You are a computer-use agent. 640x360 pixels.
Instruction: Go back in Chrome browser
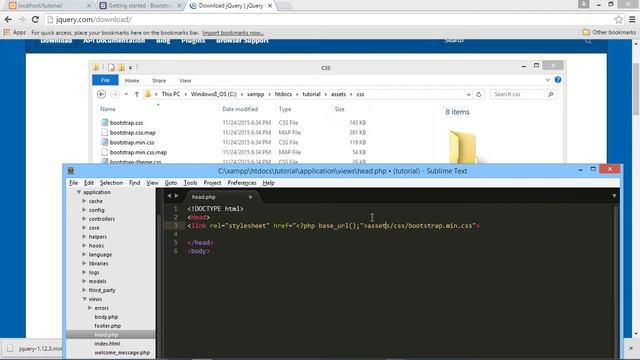click(x=8, y=19)
